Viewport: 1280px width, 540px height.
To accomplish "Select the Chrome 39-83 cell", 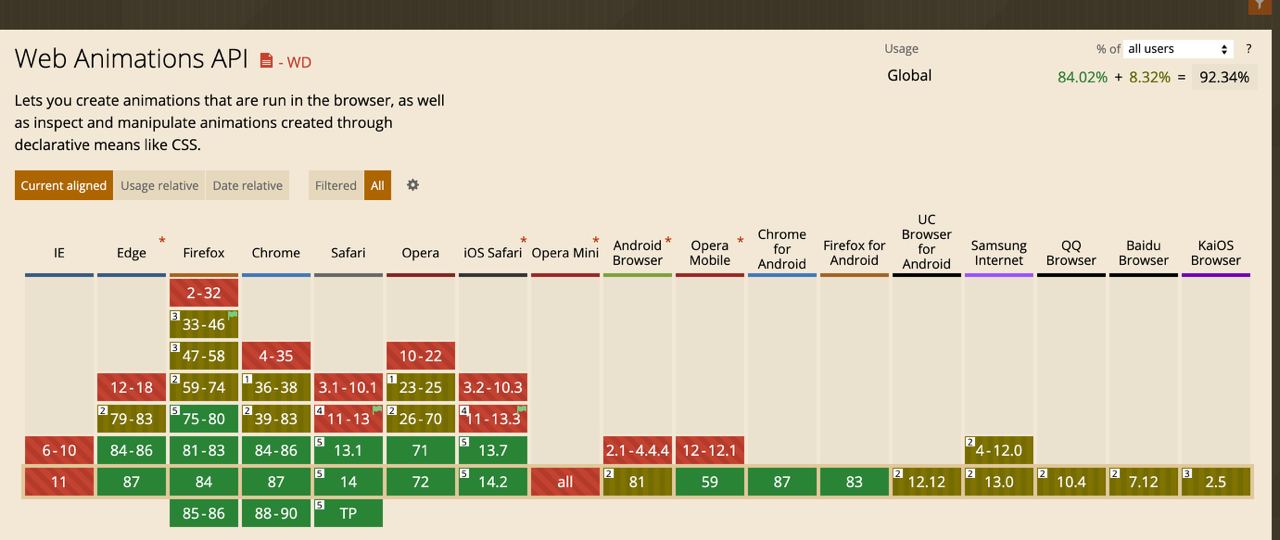I will (276, 419).
